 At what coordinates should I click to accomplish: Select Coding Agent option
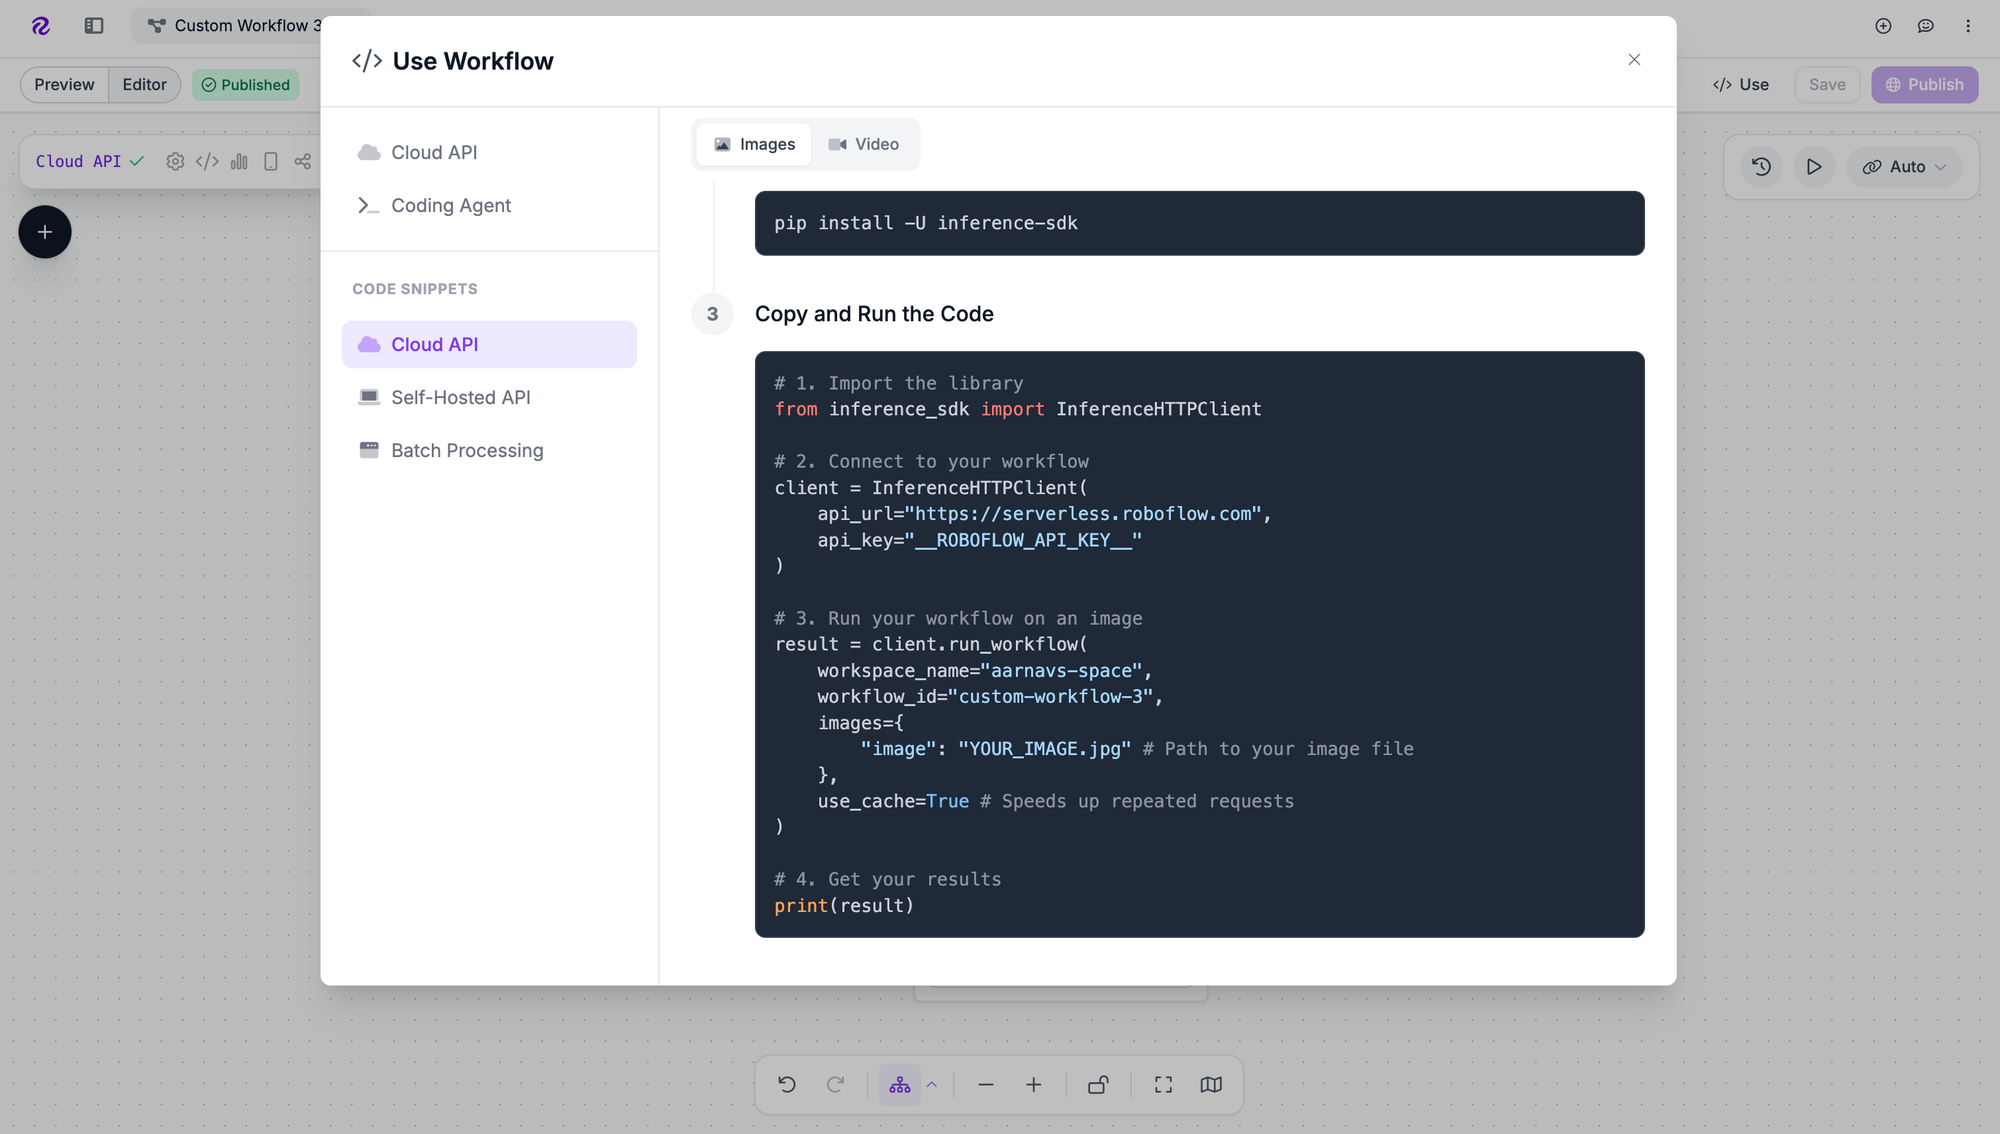489,205
